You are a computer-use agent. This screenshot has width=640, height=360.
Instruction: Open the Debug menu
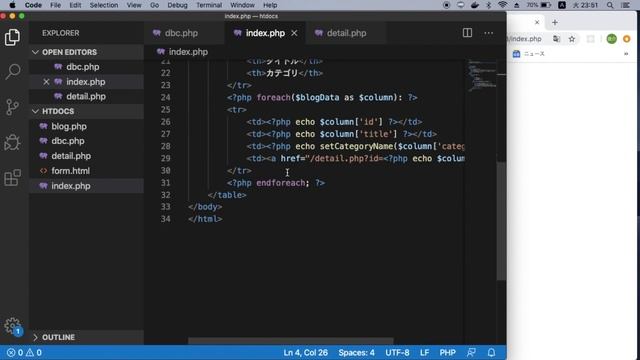[177, 5]
